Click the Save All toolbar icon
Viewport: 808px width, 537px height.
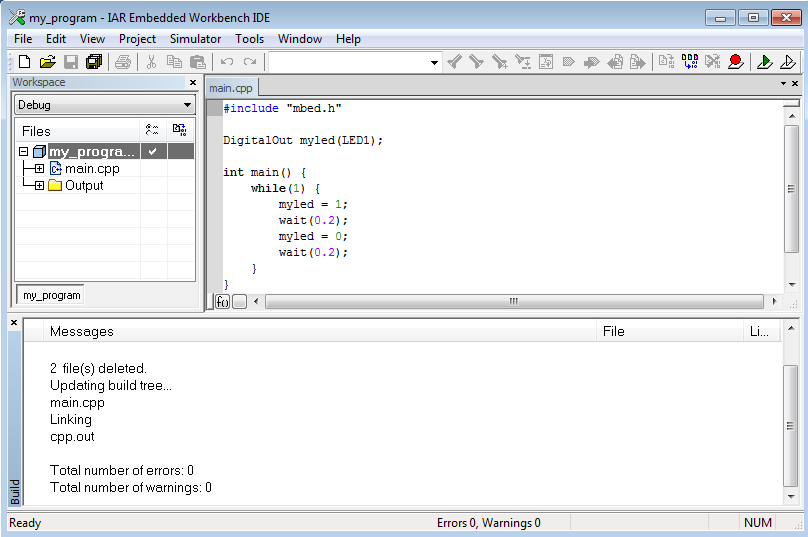[x=94, y=62]
